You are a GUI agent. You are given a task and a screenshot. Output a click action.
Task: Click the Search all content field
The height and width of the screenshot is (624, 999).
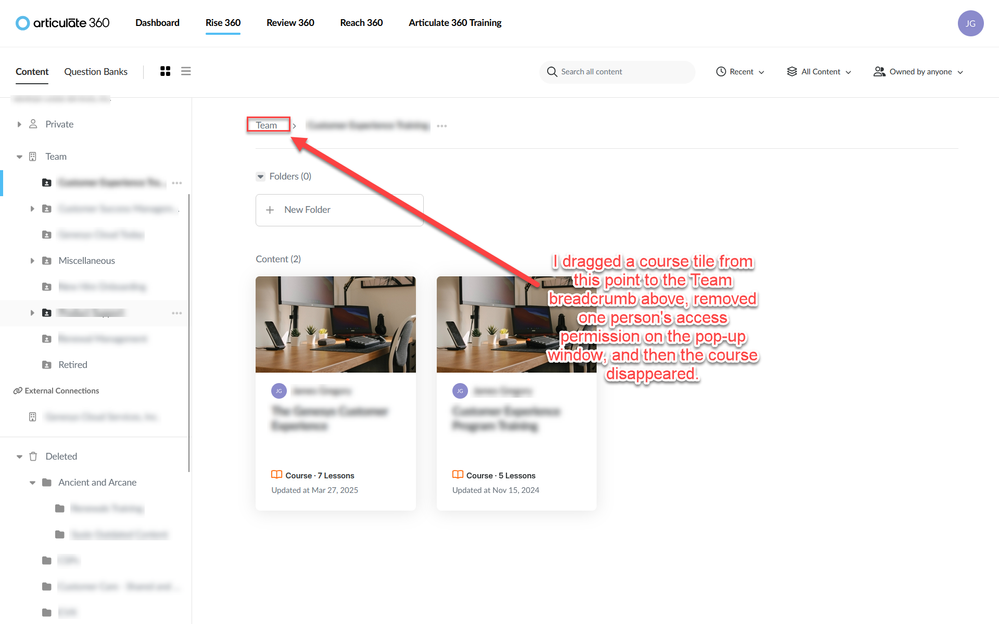(x=617, y=72)
